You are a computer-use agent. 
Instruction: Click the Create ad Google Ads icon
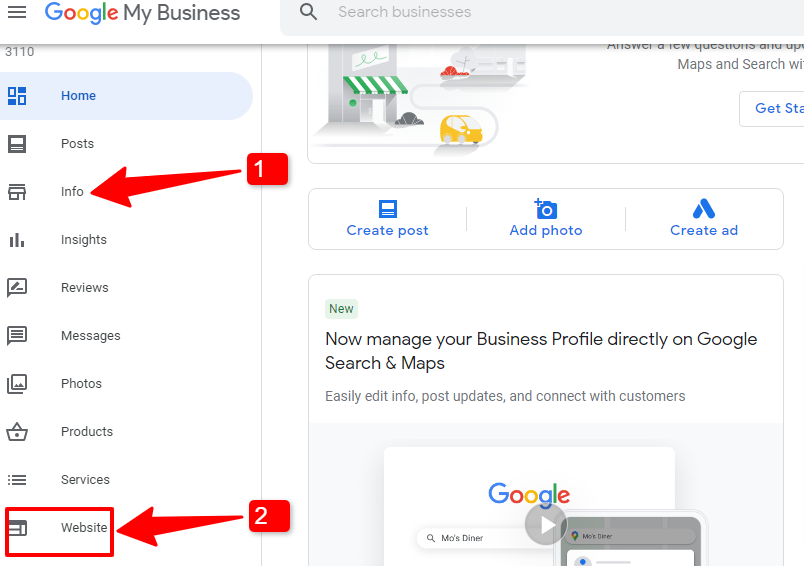(x=704, y=209)
